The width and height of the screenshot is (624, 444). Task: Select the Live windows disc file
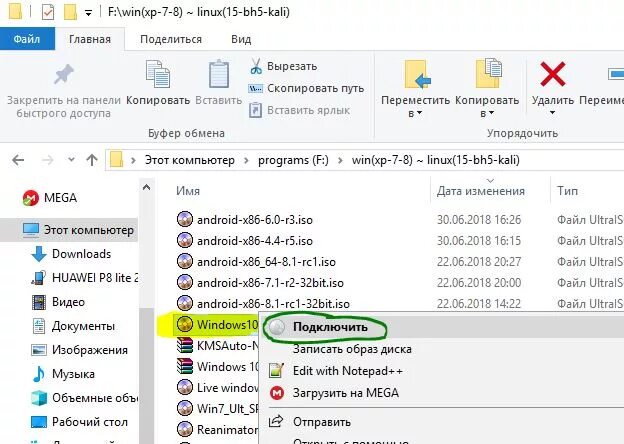tap(217, 388)
